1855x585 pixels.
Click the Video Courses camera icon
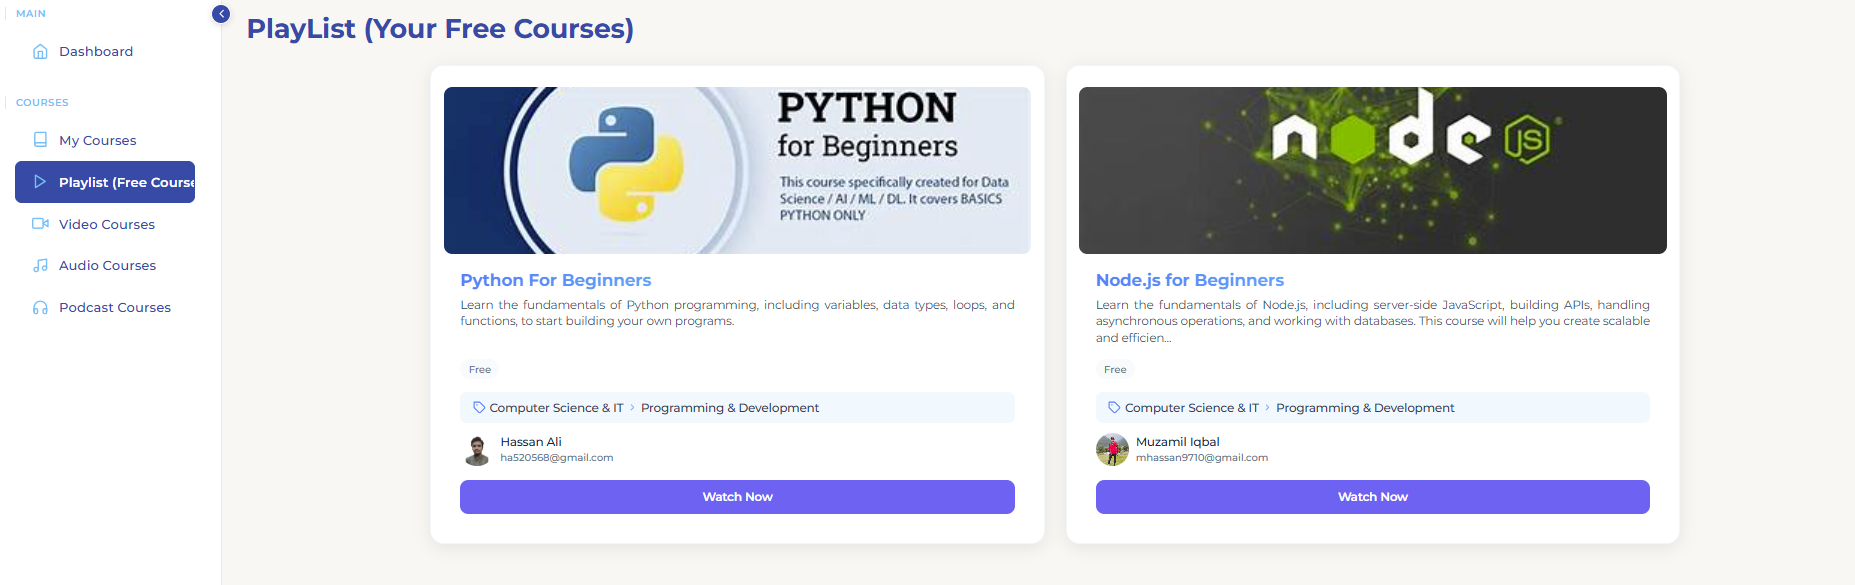(40, 224)
